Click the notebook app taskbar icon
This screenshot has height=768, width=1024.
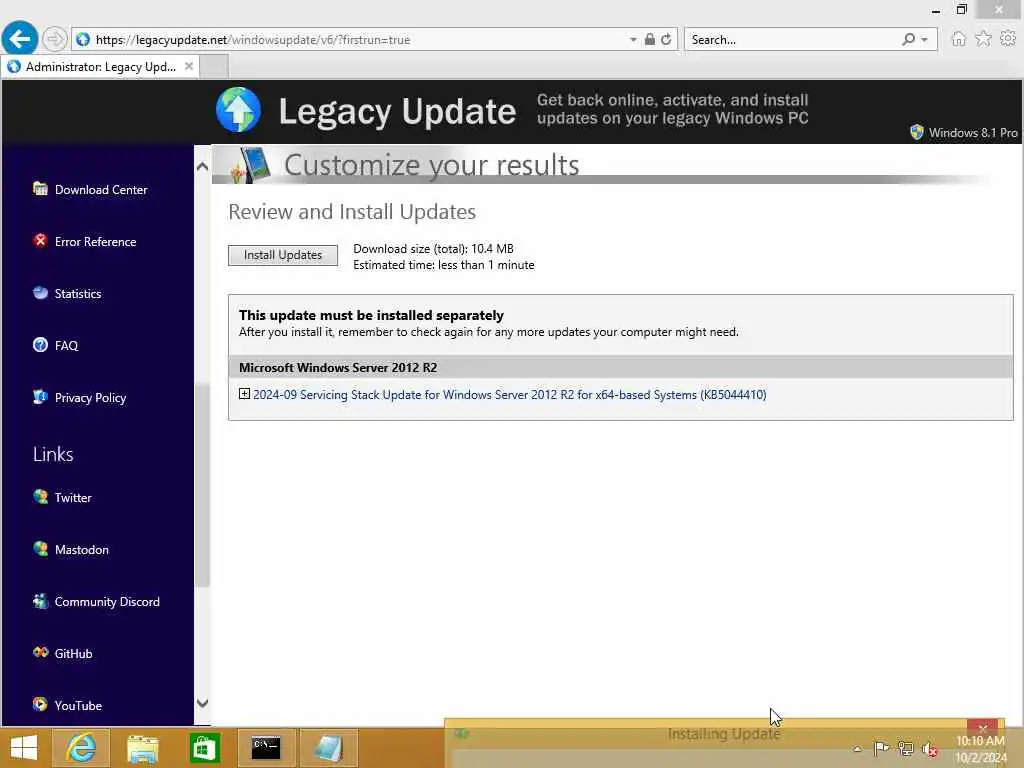click(328, 748)
